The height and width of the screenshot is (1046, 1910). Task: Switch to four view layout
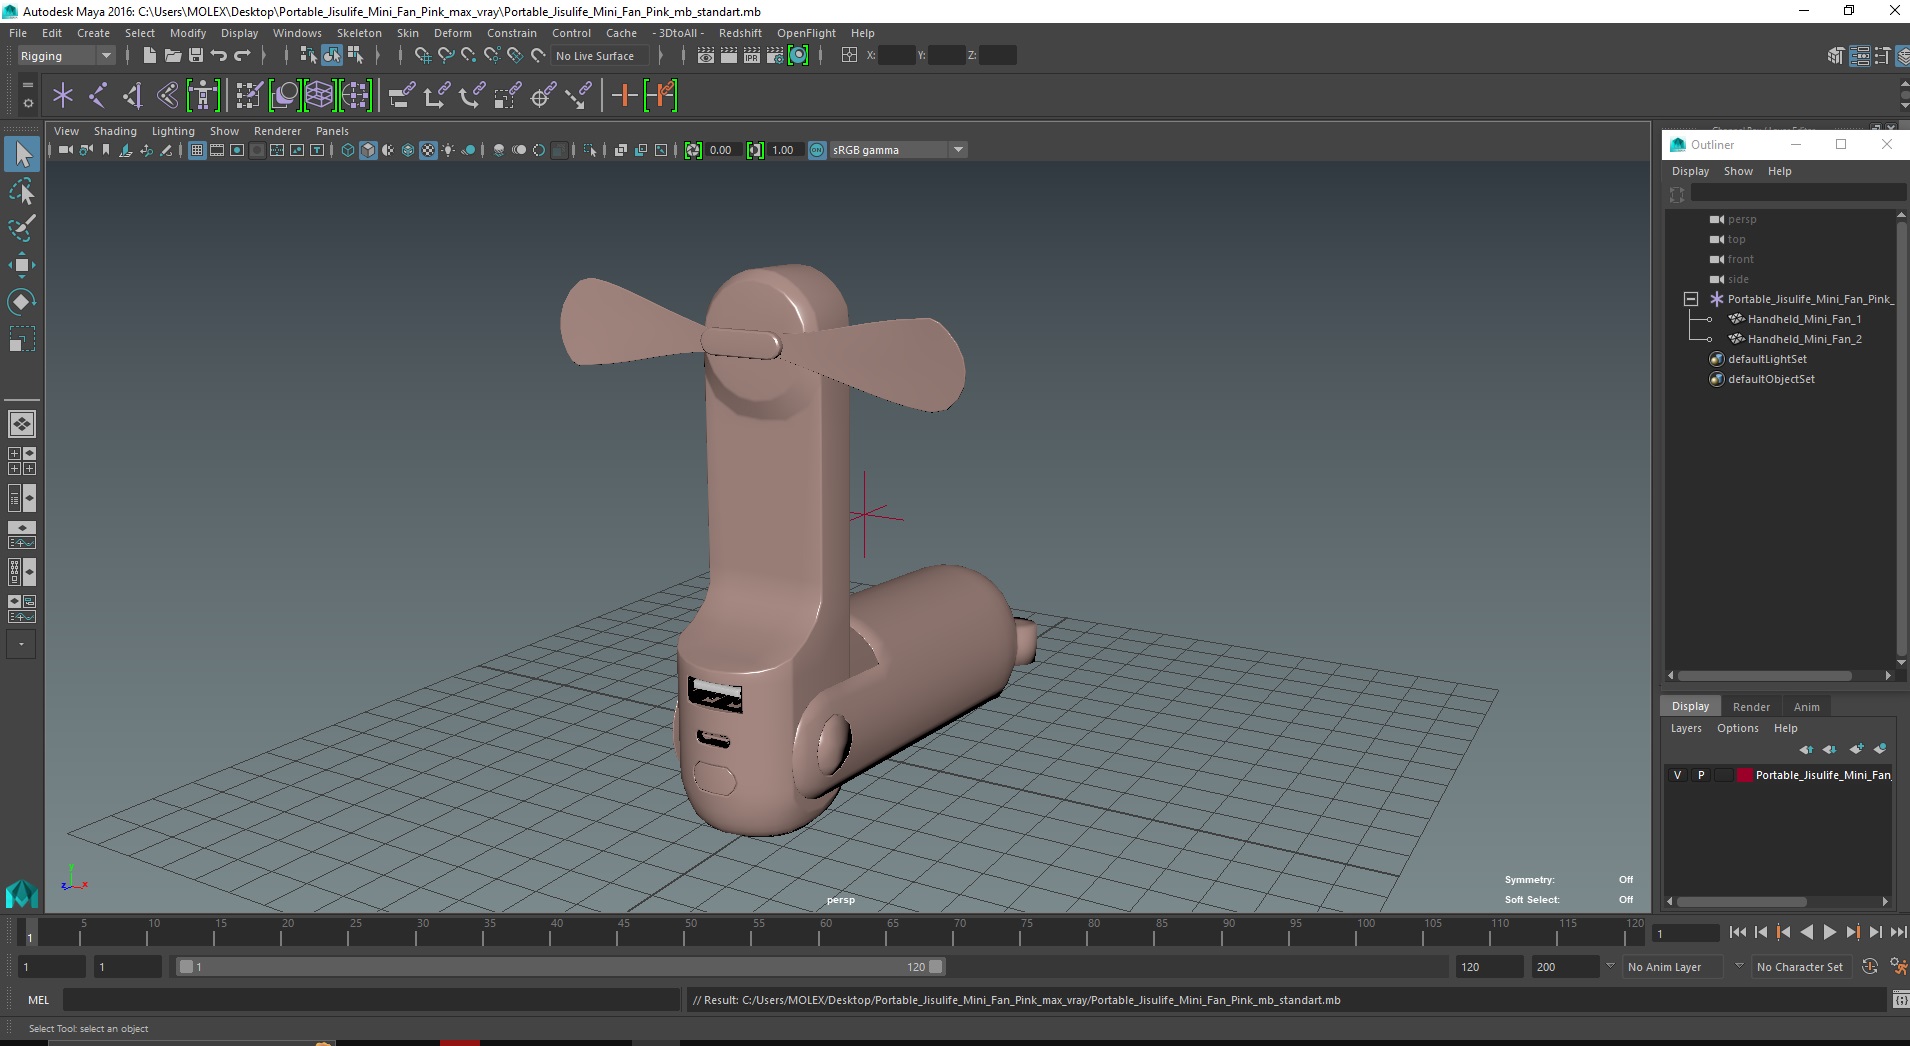[22, 461]
